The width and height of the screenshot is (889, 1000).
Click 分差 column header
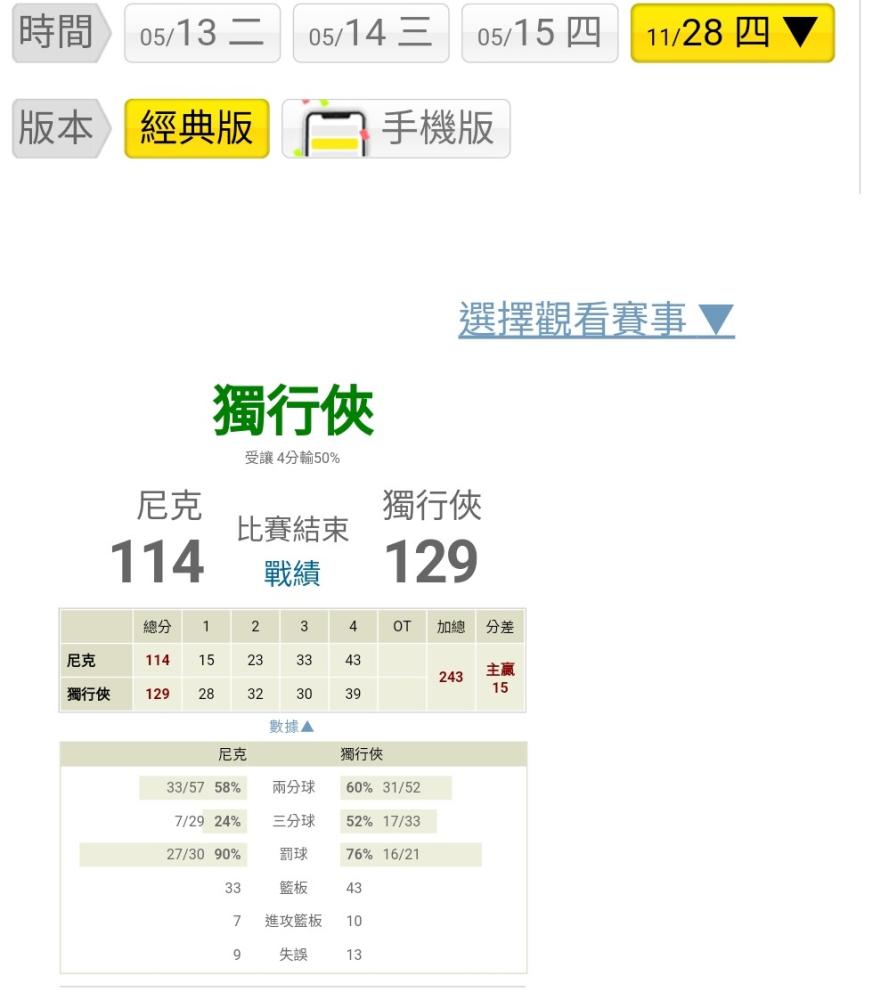pyautogui.click(x=500, y=626)
